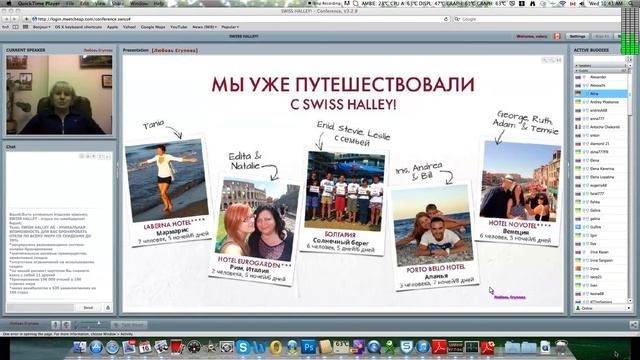Open the Wi-Fi menu bar icon
Viewport: 640px width, 360px height.
562,3
